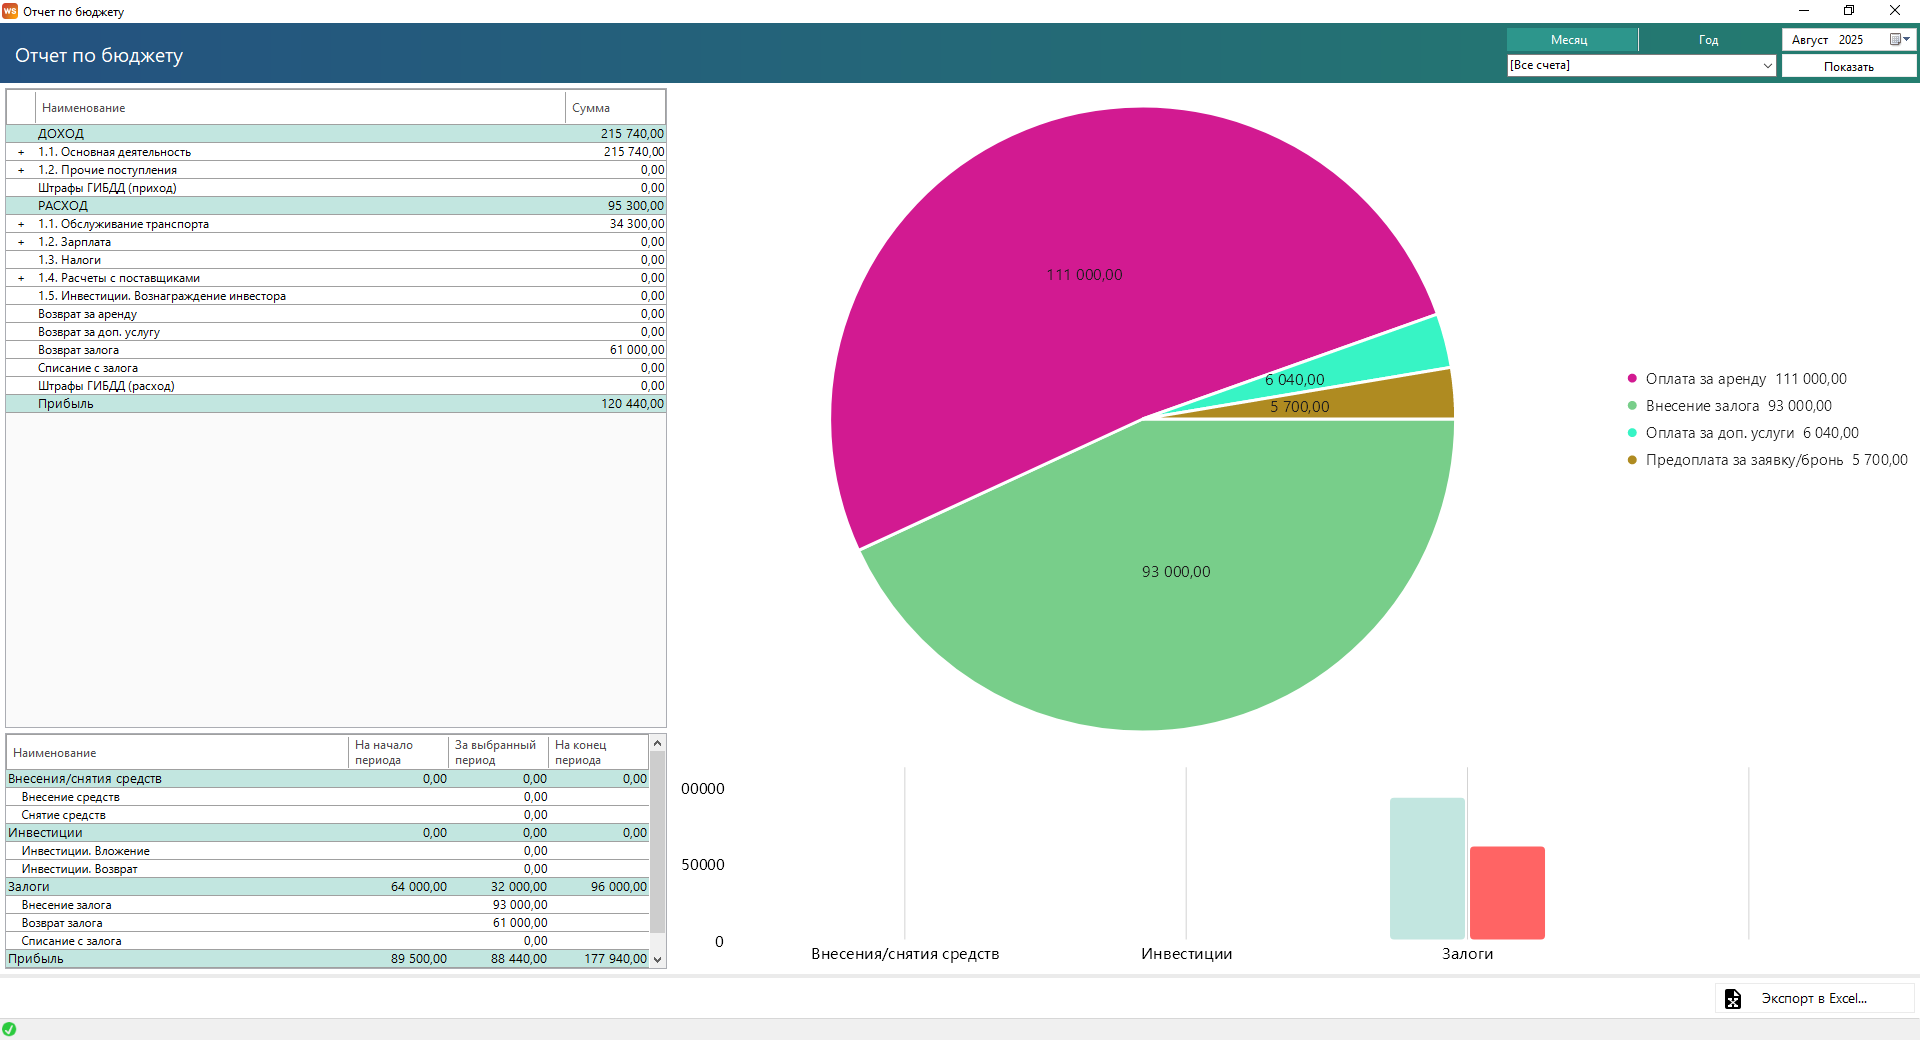Click the Сумма column header
This screenshot has height=1040, width=1920.
point(614,108)
